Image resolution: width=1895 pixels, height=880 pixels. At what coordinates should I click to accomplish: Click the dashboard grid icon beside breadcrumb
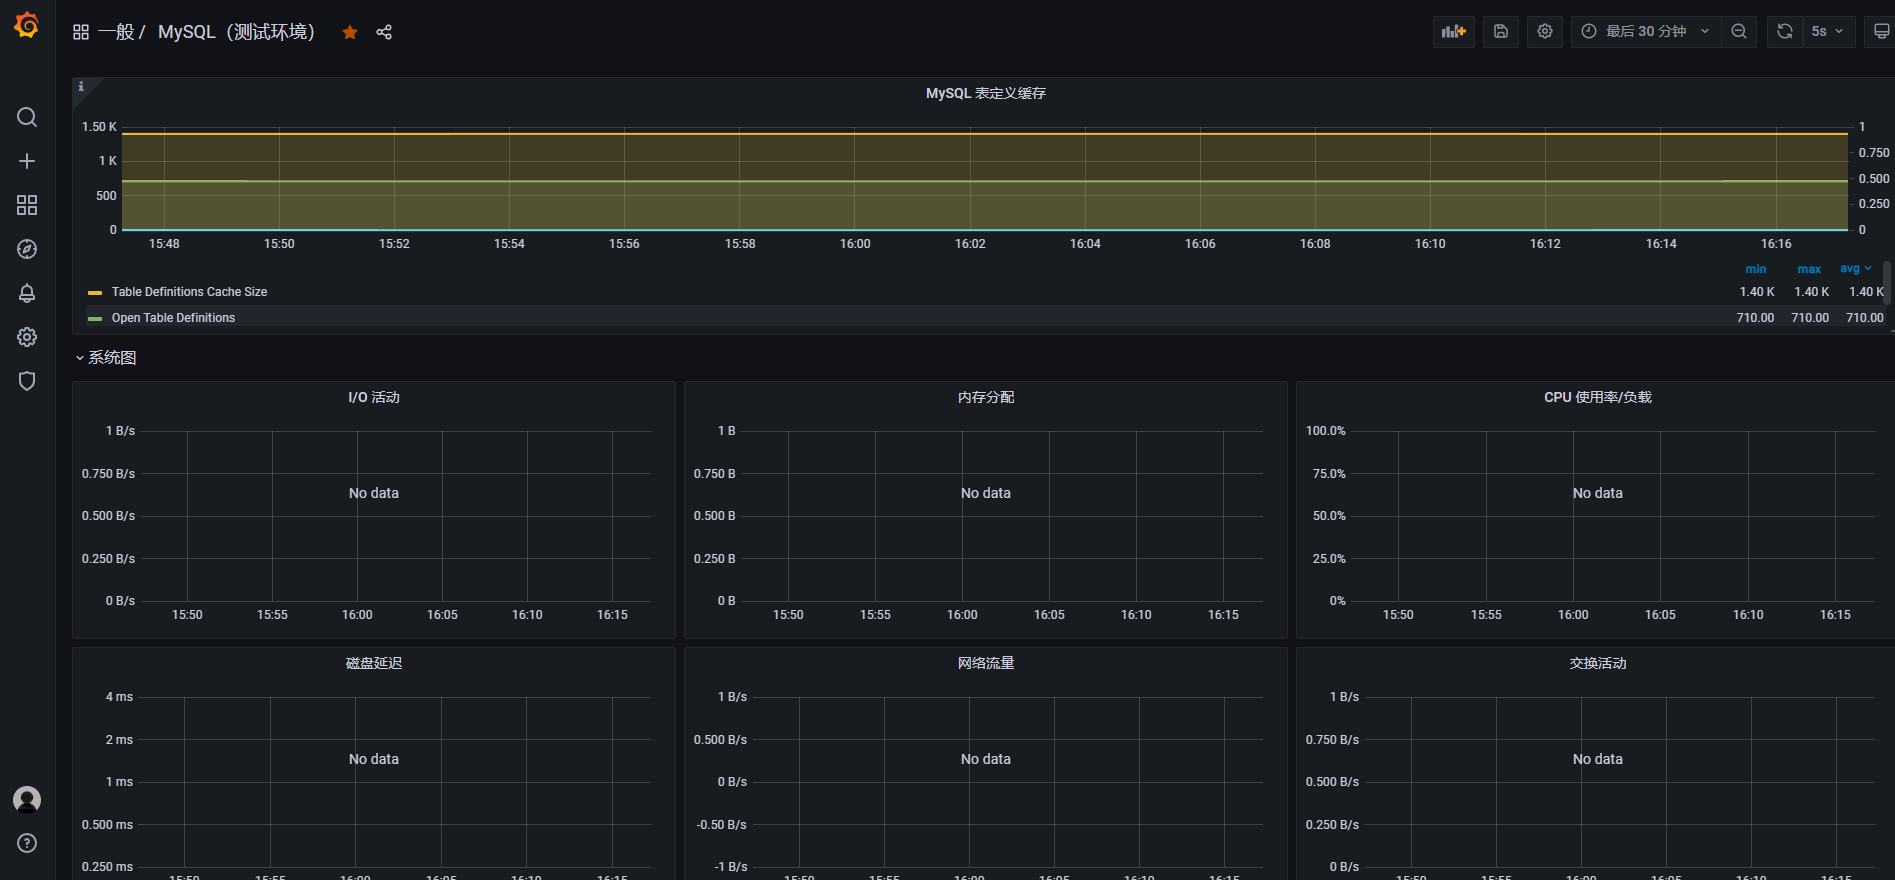[x=81, y=32]
